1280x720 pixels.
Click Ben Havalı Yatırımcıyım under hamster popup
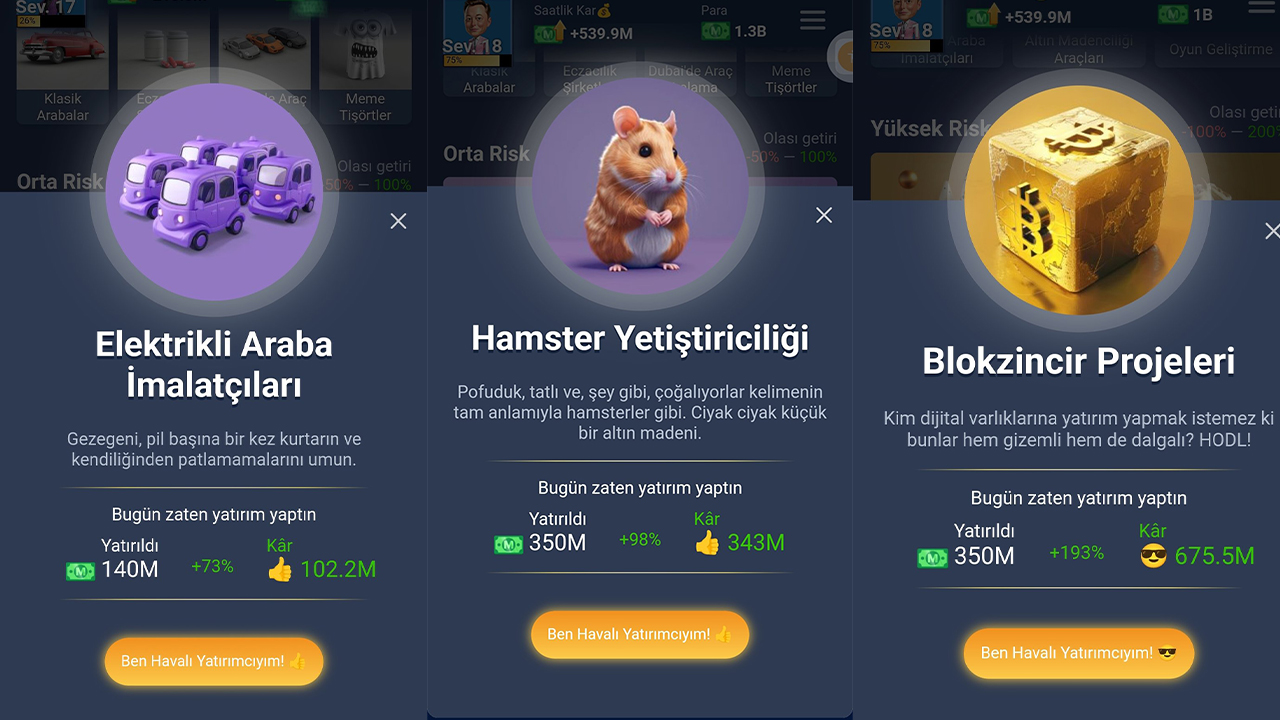640,635
